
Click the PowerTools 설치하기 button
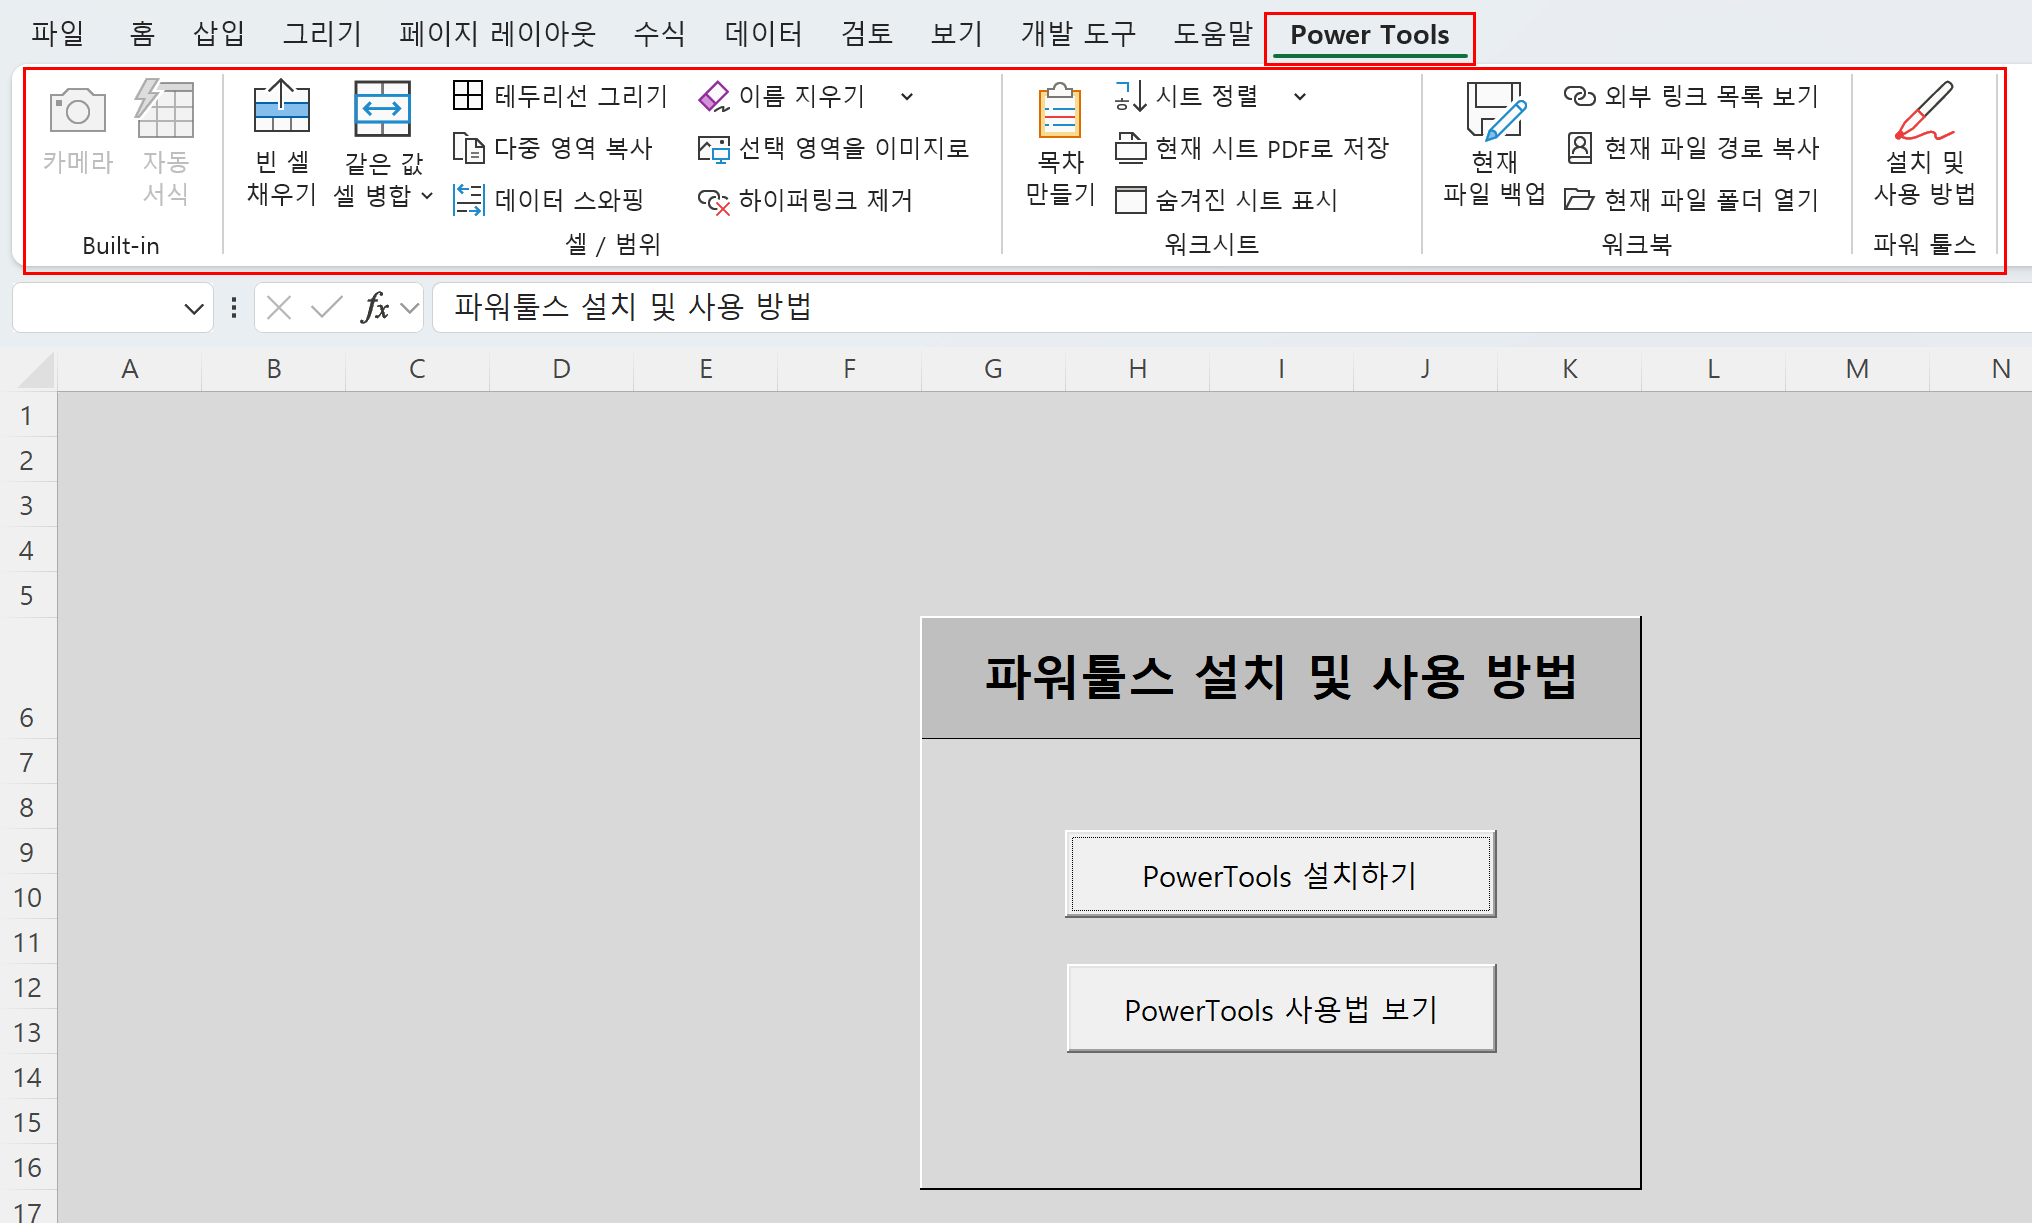[x=1280, y=874]
